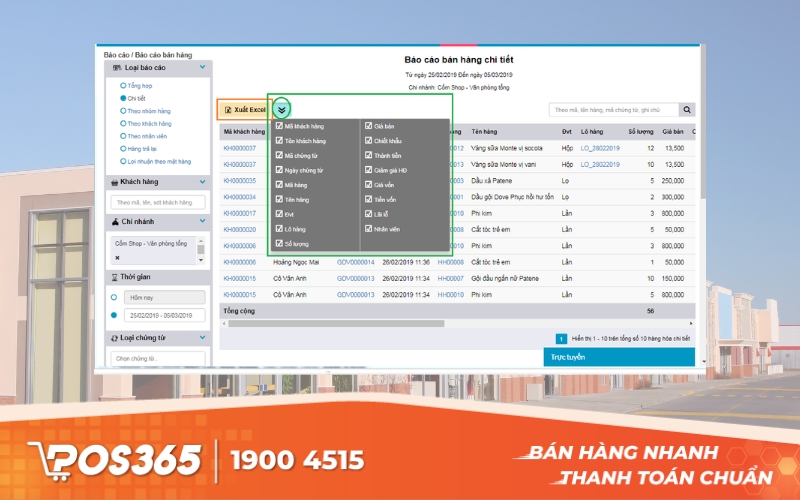Remove the Cốm Shop branch tag
The height and width of the screenshot is (500, 800).
117,258
